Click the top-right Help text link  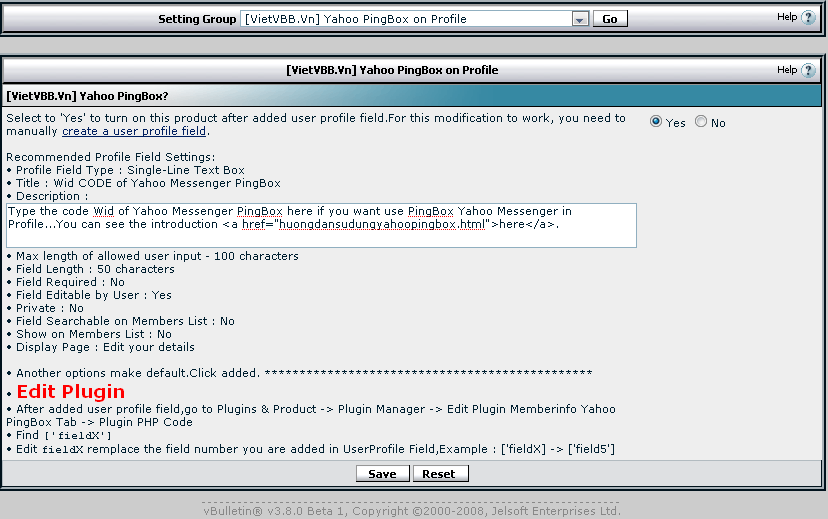click(x=787, y=17)
